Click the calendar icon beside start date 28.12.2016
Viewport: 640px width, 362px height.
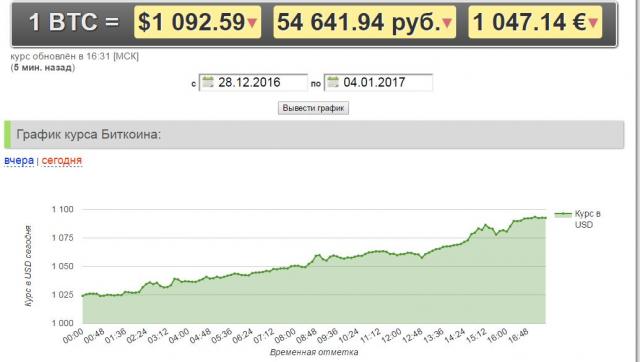click(208, 82)
